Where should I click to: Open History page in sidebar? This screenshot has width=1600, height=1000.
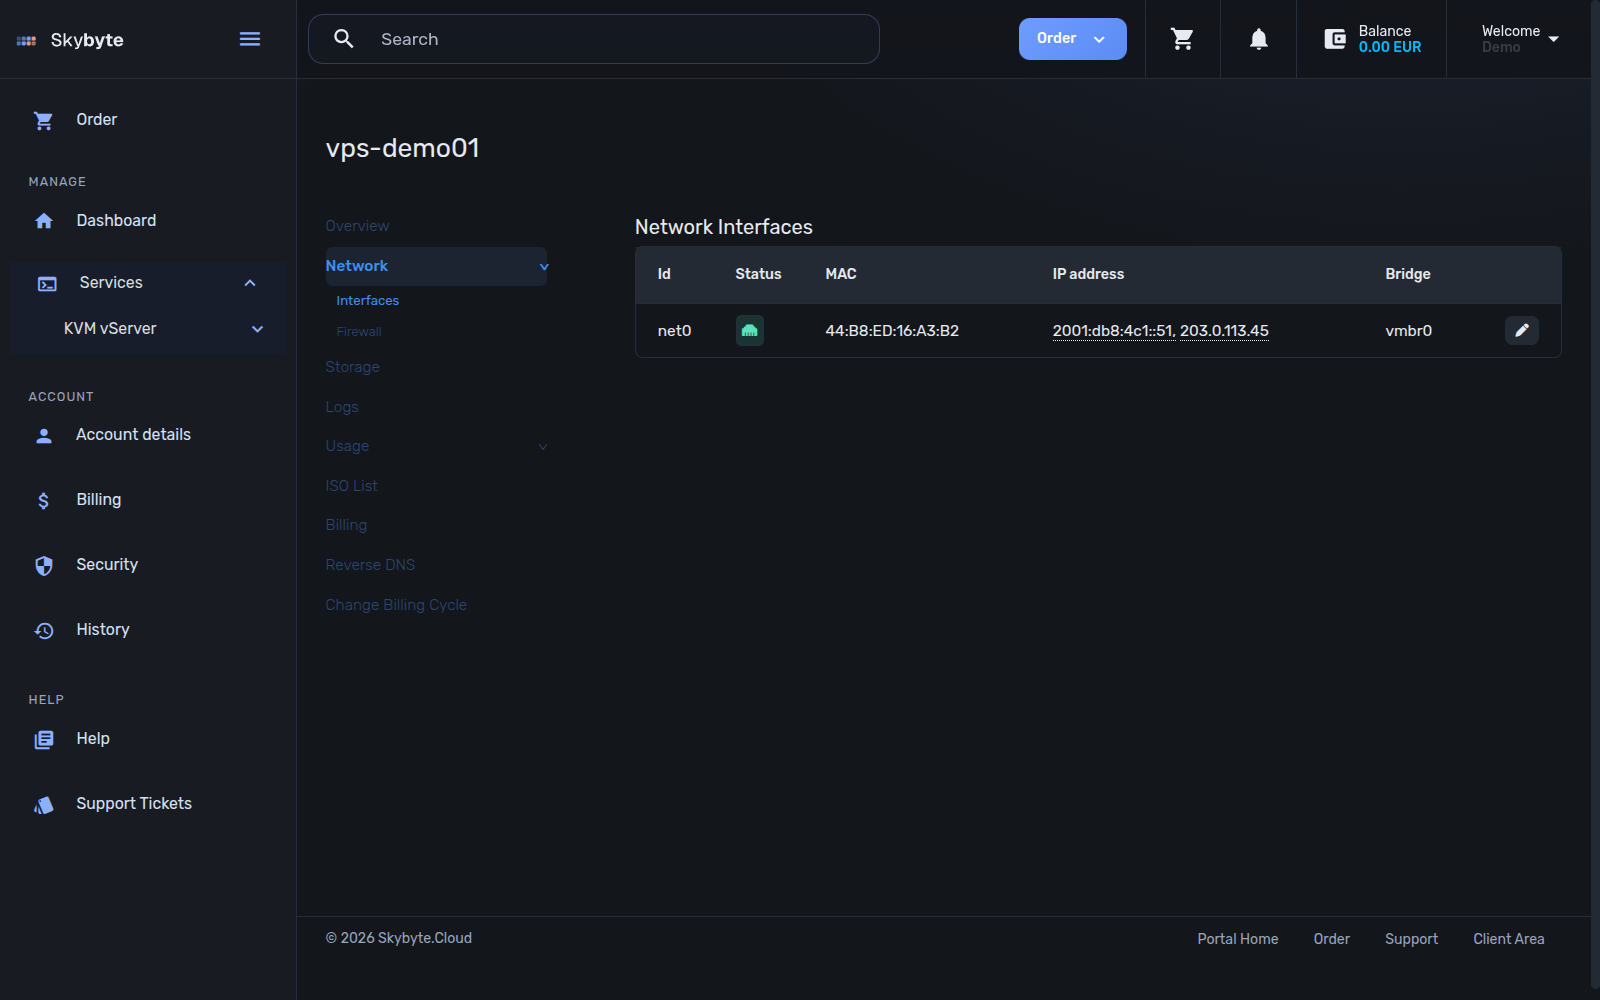pos(103,630)
